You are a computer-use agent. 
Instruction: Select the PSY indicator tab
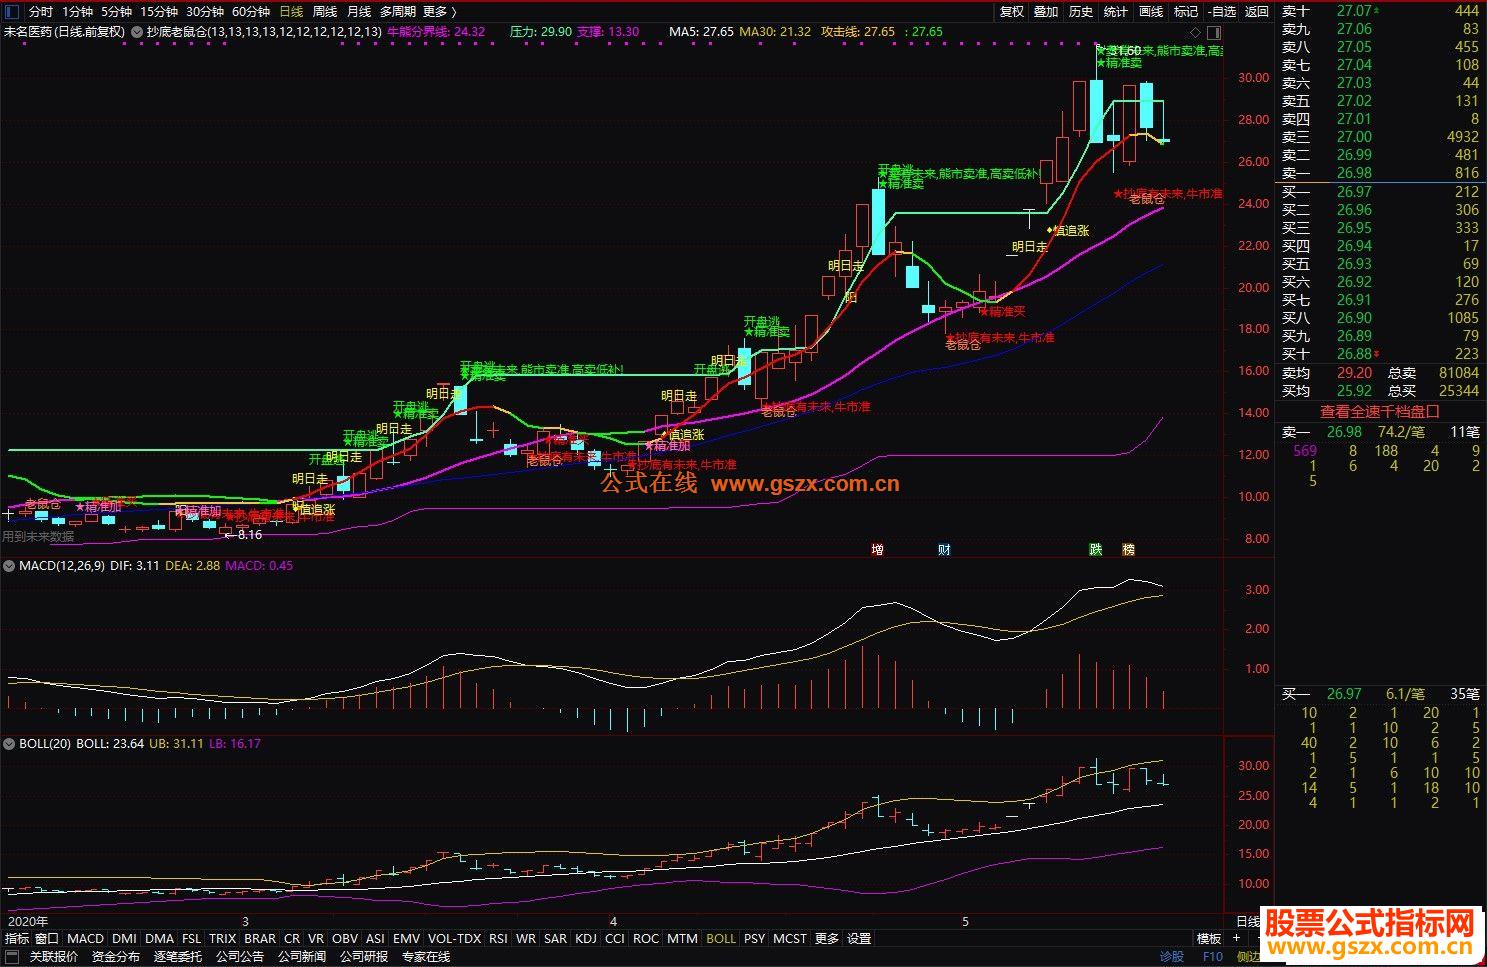point(754,939)
